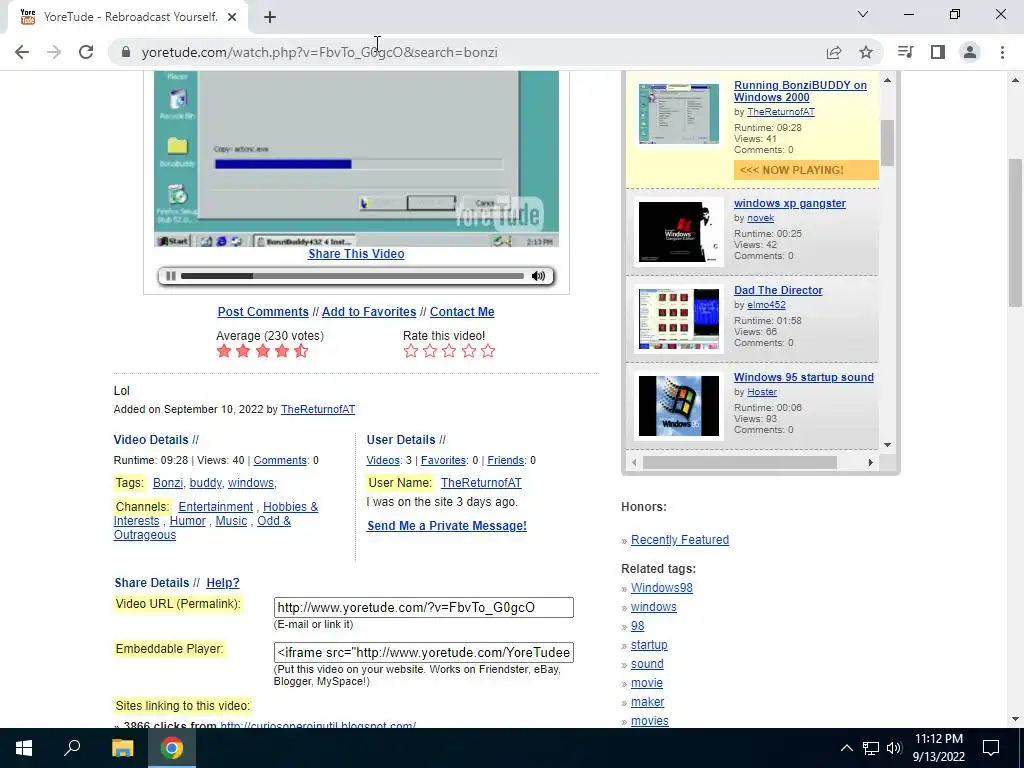Rate video one star (first empty star)
The height and width of the screenshot is (768, 1024).
411,351
